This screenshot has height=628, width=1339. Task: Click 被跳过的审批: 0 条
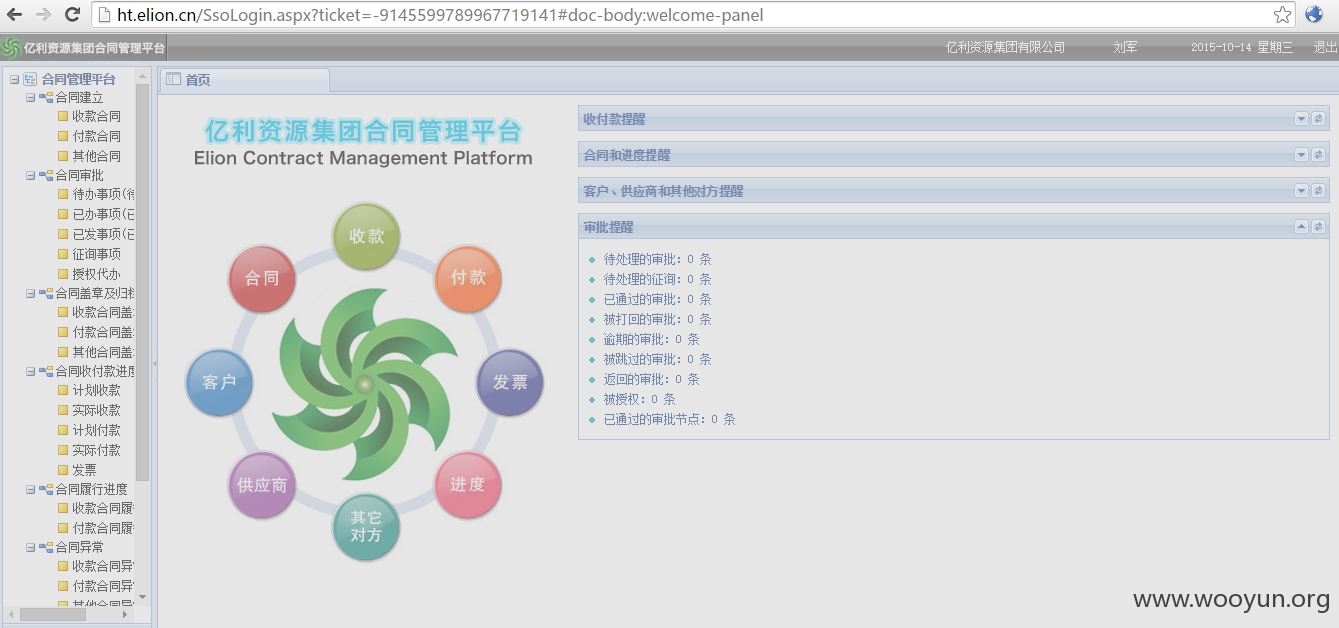point(657,359)
